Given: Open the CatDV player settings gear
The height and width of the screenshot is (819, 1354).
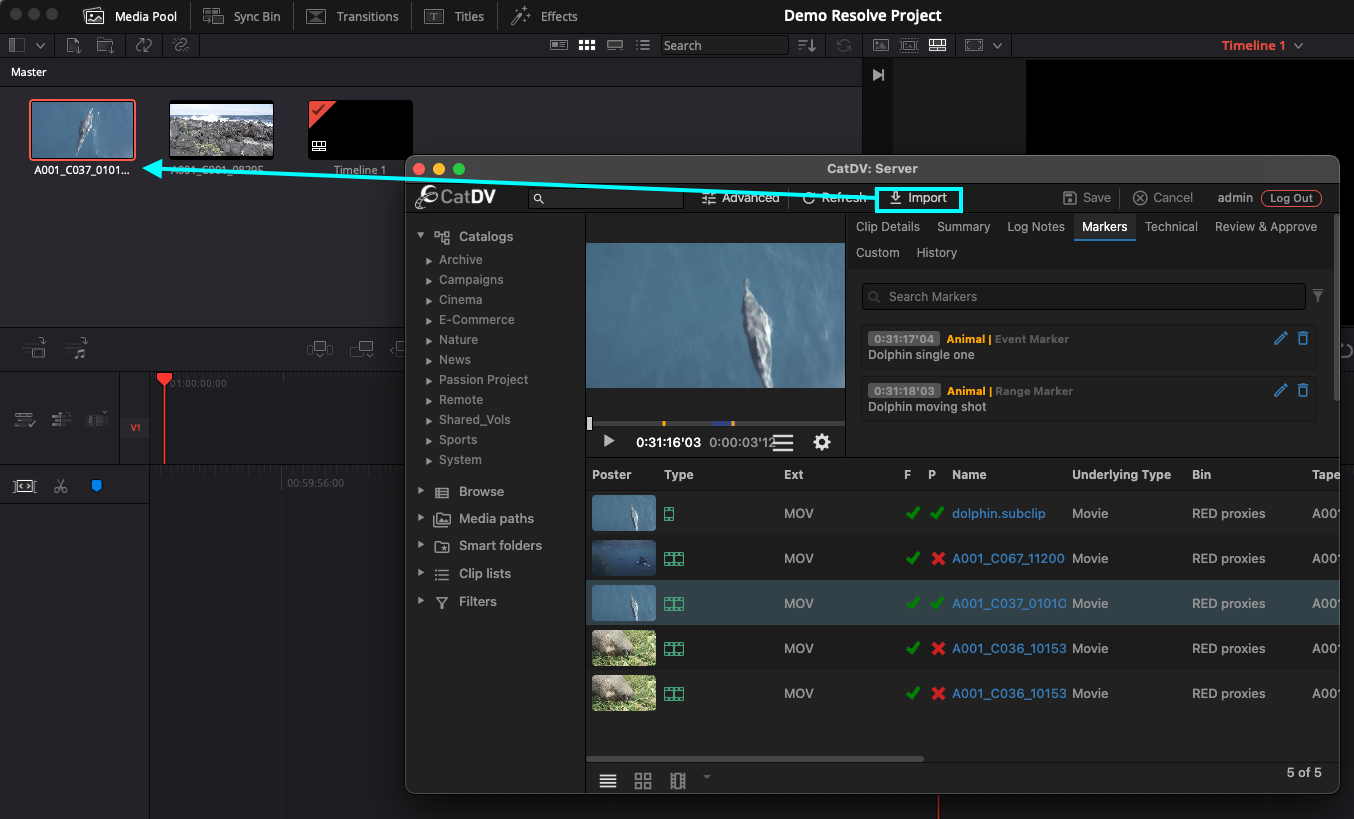Looking at the screenshot, I should coord(822,442).
